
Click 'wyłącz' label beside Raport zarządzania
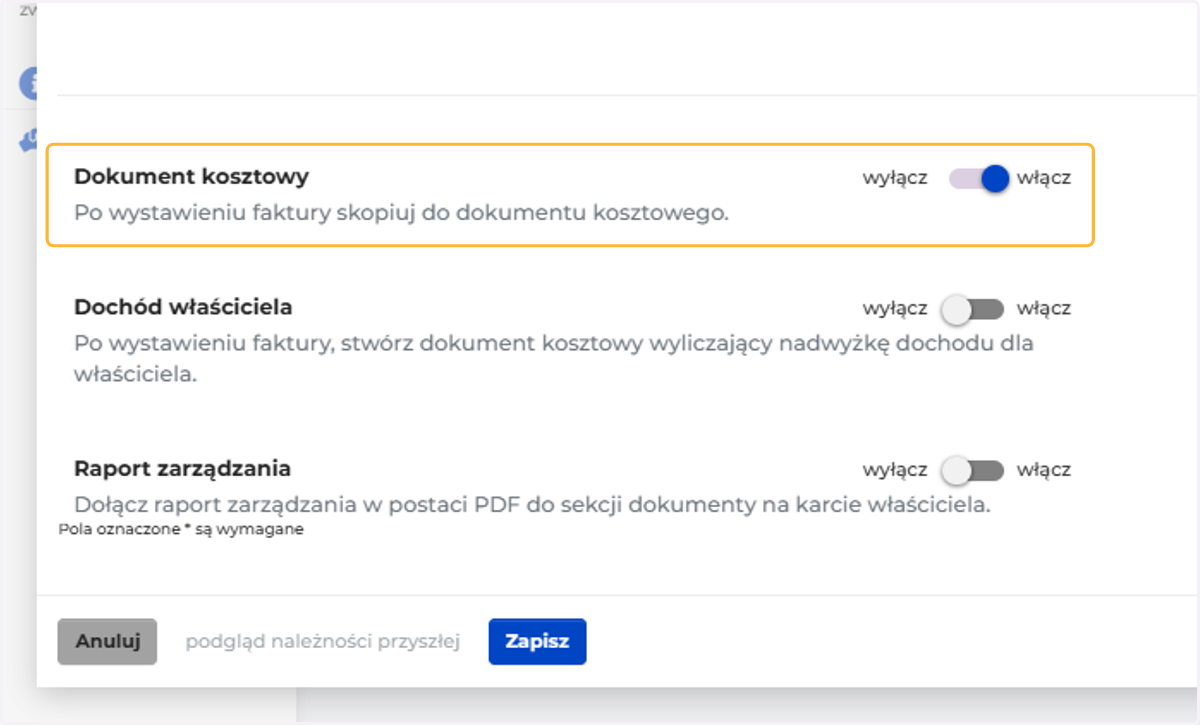click(895, 470)
